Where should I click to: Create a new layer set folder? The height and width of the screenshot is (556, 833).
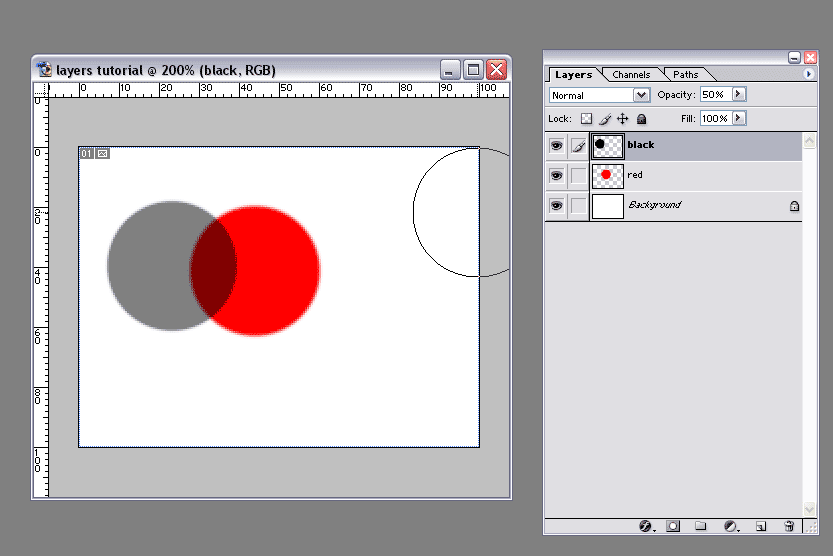tap(701, 526)
